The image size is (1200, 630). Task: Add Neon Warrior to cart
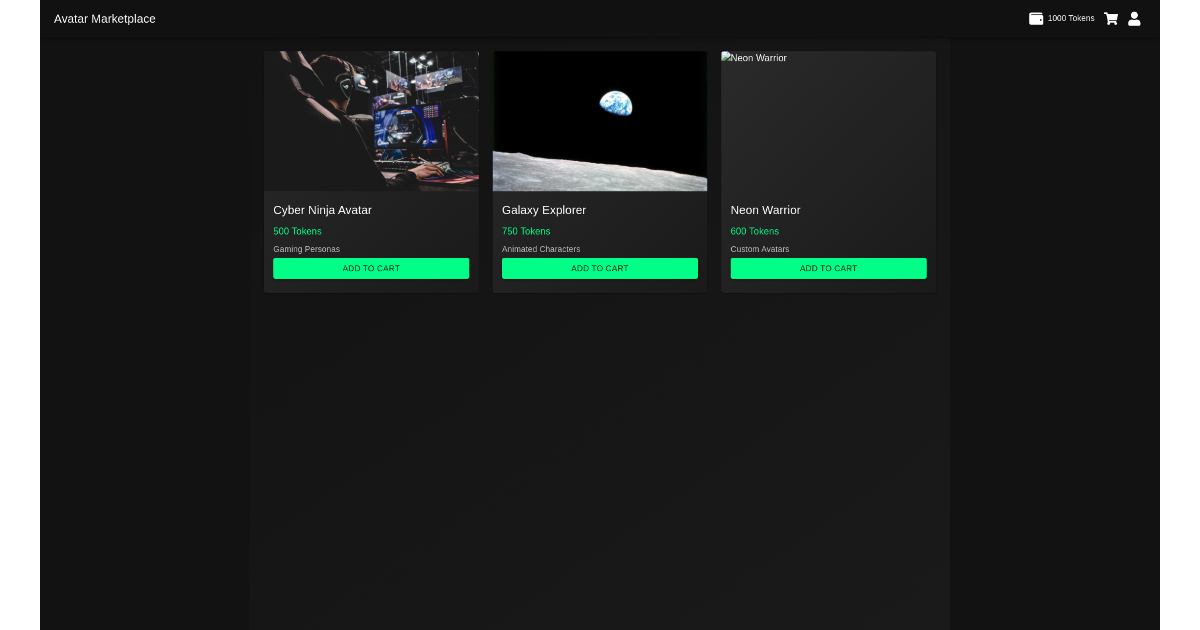click(x=828, y=268)
